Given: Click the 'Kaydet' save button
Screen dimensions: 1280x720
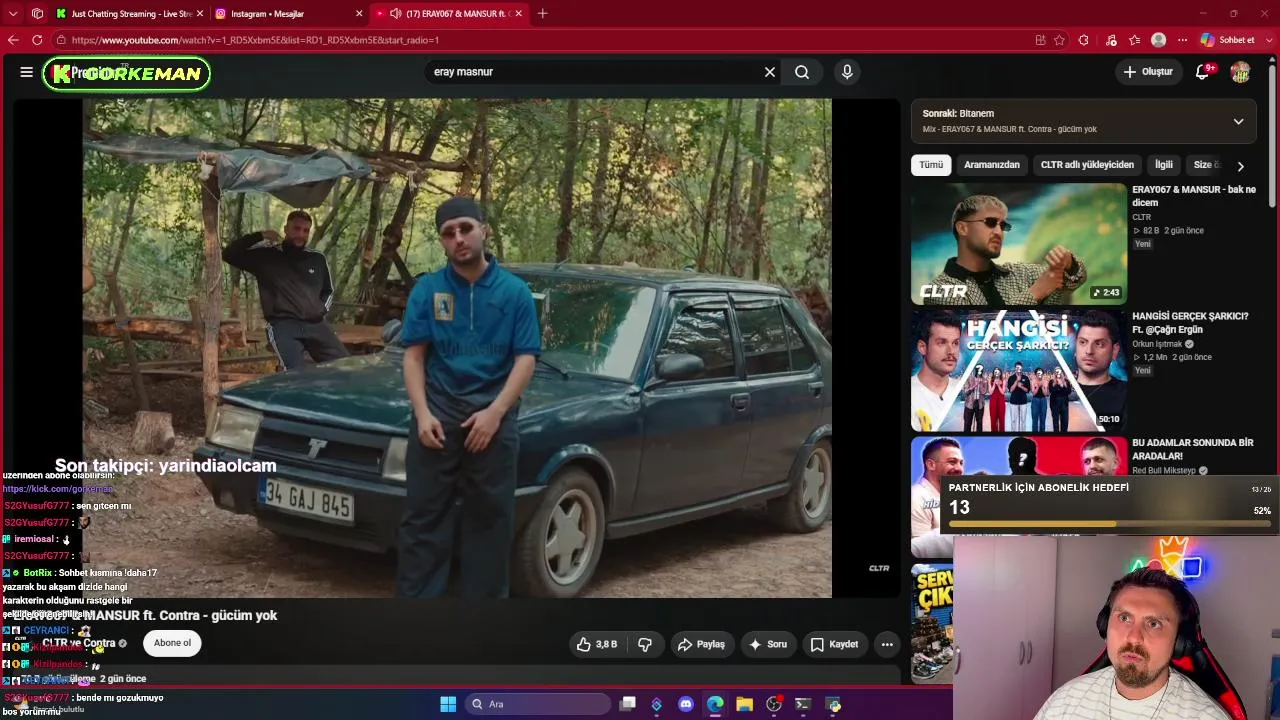Looking at the screenshot, I should click(834, 644).
